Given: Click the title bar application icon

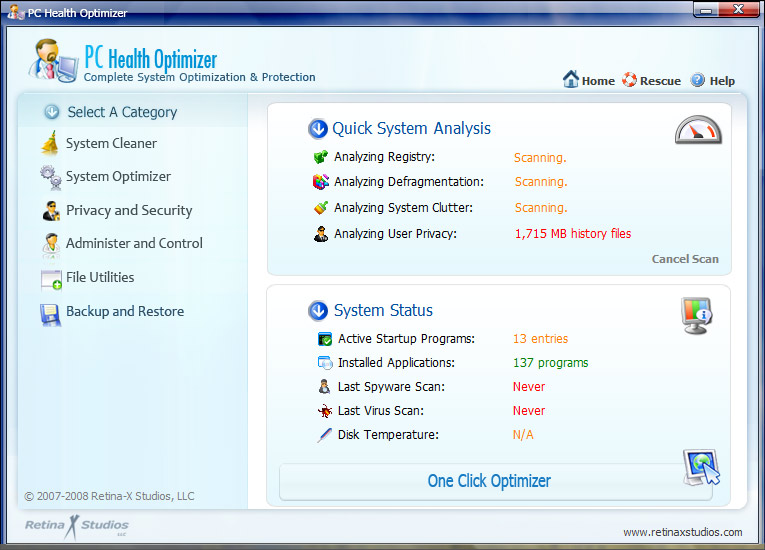Looking at the screenshot, I should pyautogui.click(x=15, y=12).
